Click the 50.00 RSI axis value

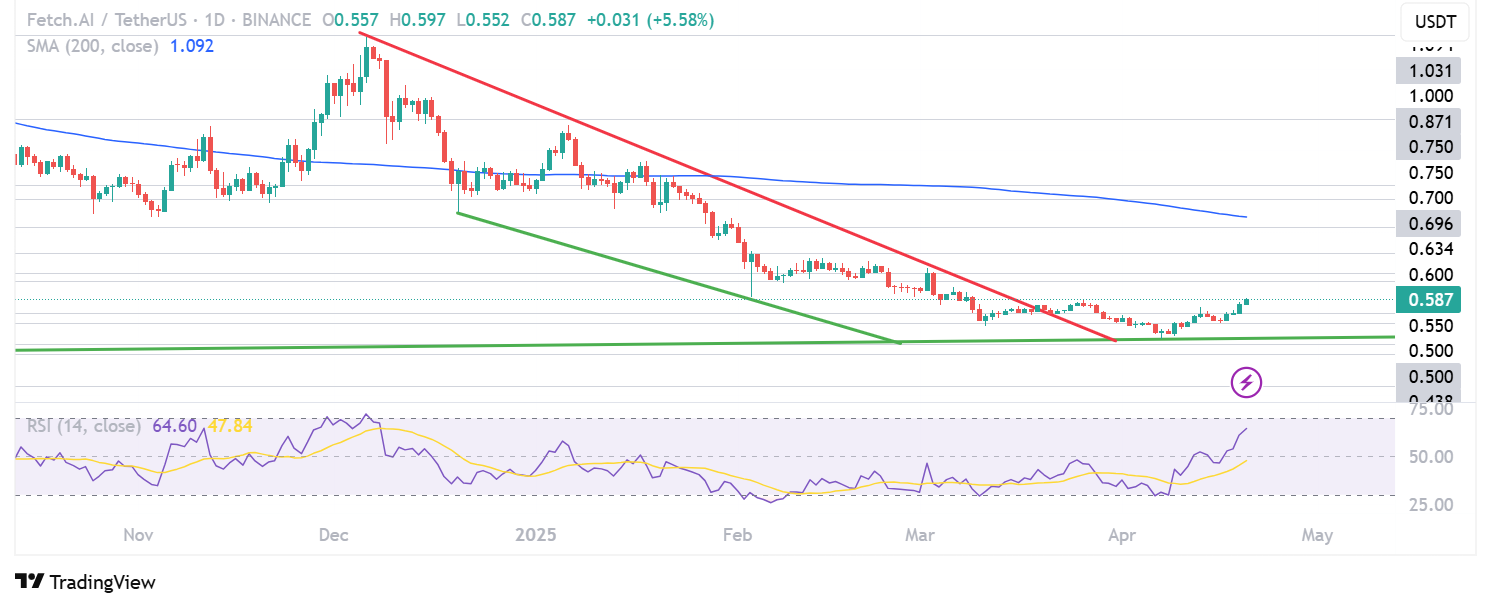point(1431,457)
